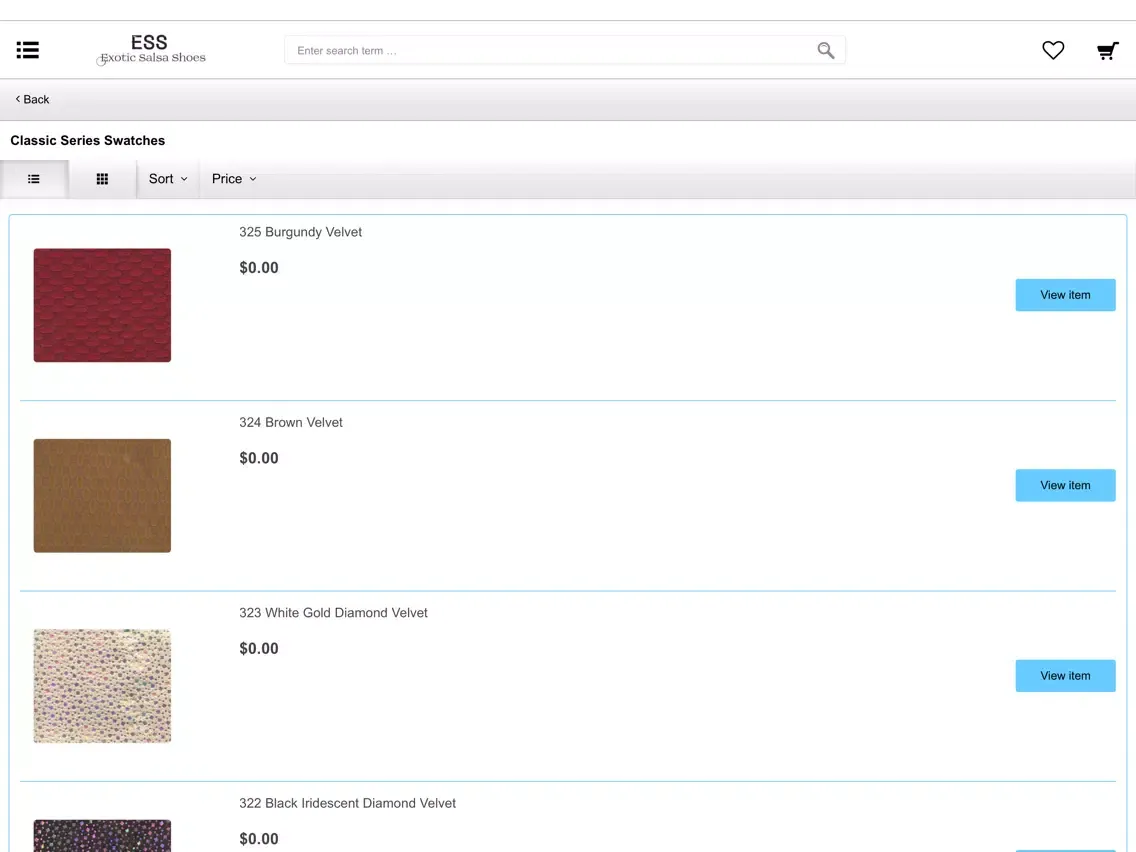Click the $0.00 price of Black Iridescent Diamond Velvet
The image size is (1136, 852).
(259, 839)
